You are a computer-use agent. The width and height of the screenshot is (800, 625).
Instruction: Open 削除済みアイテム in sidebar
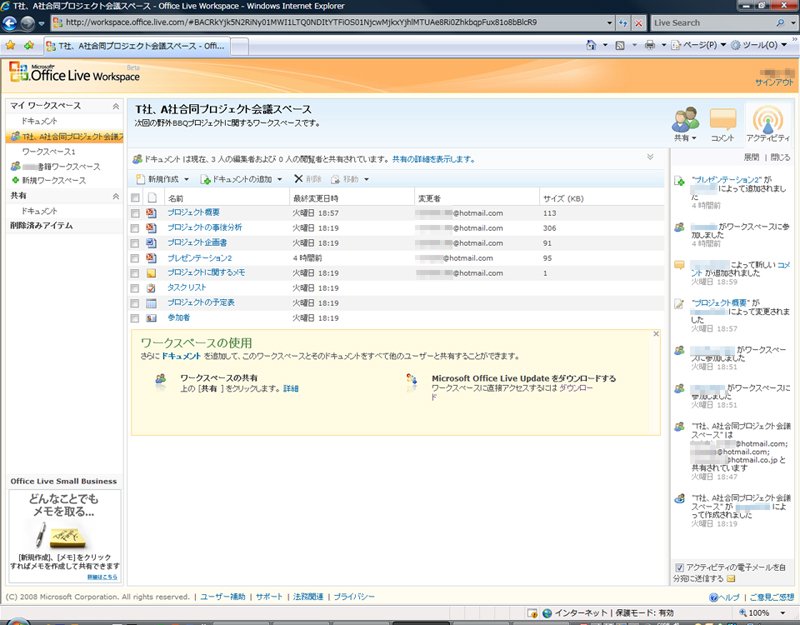(42, 226)
